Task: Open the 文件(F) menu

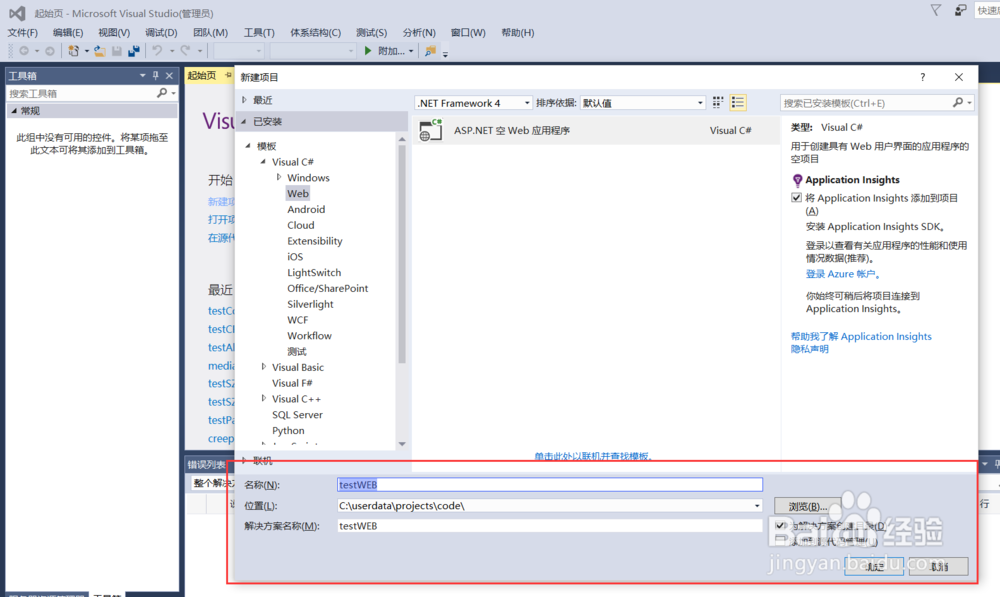Action: click(x=22, y=33)
